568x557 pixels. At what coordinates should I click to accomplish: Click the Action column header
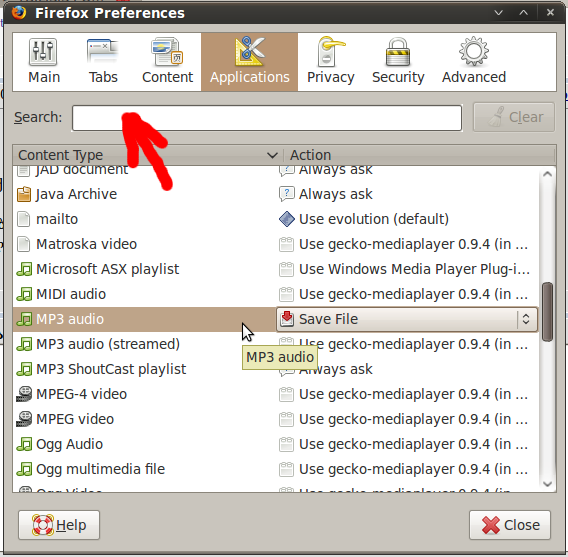(419, 155)
